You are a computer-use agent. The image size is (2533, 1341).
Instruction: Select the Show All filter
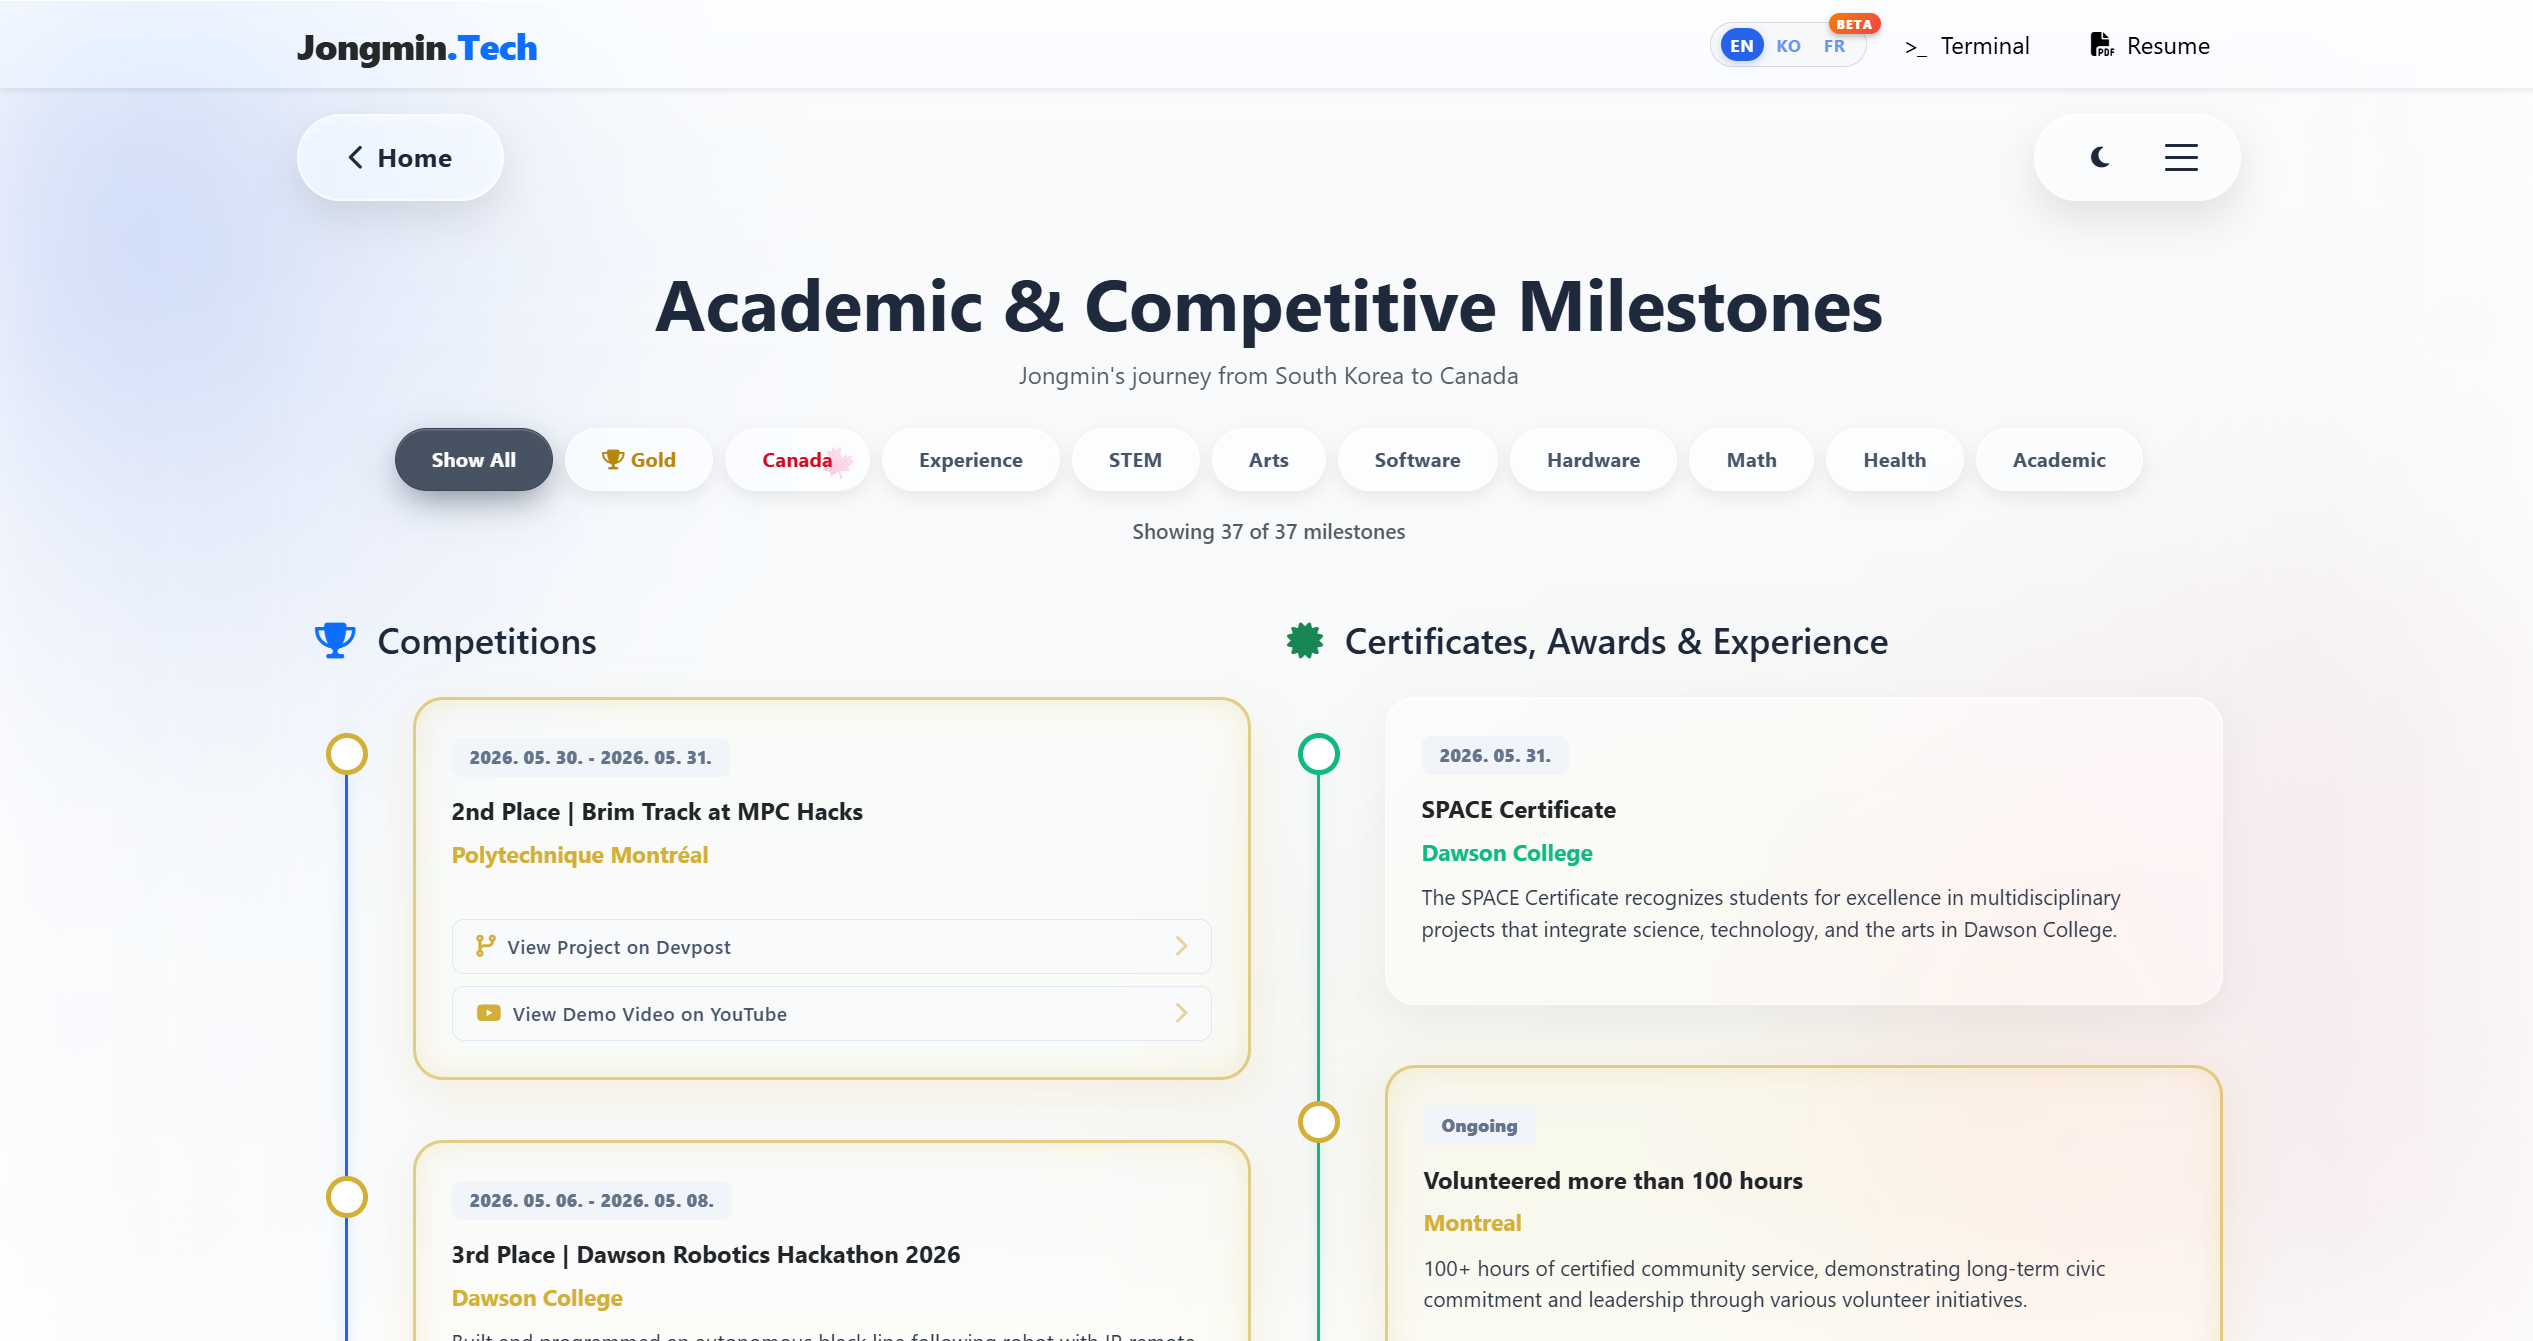point(473,460)
